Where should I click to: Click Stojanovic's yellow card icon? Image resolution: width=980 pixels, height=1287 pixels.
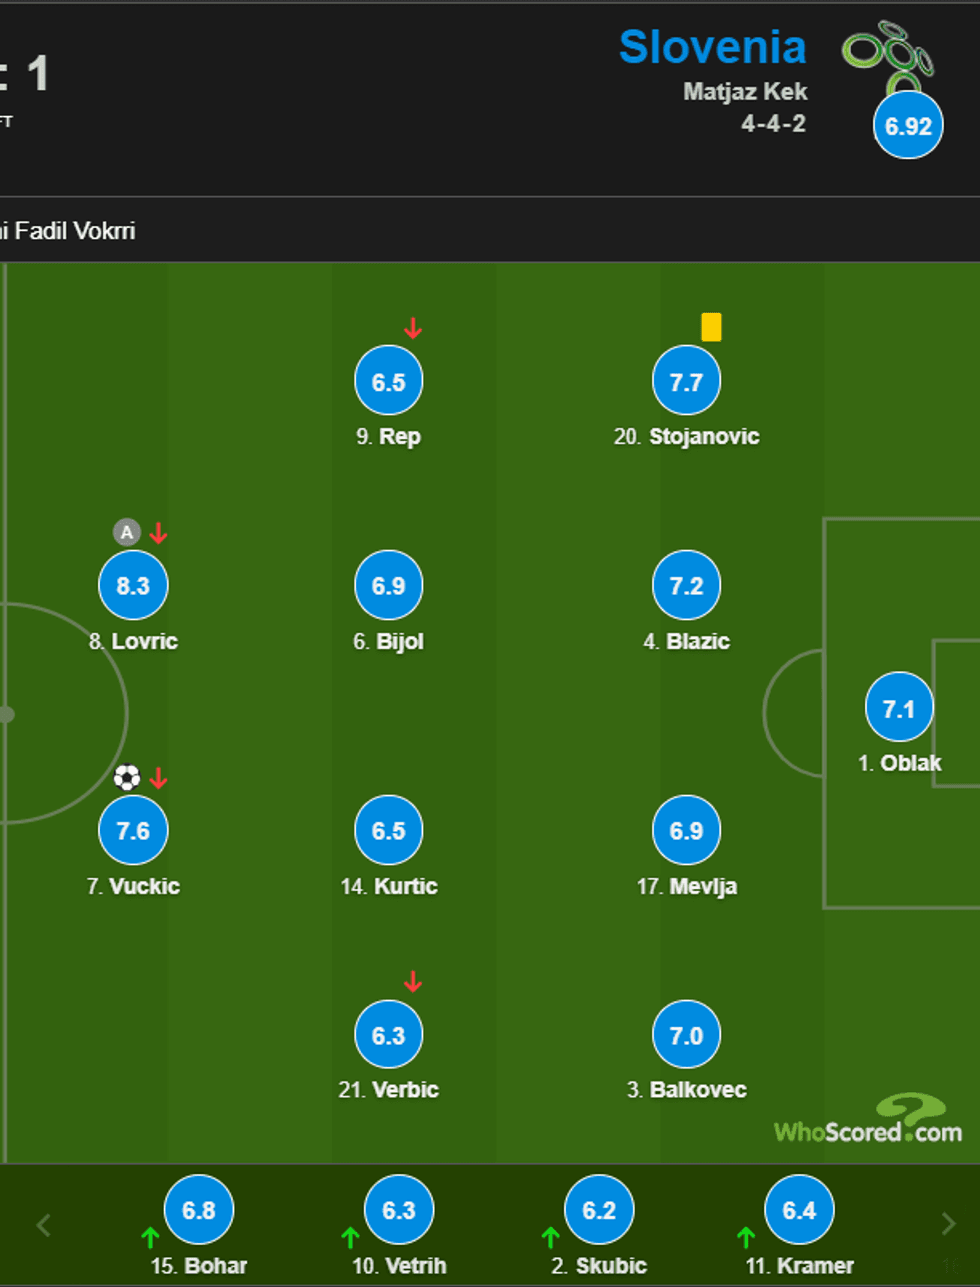(711, 327)
